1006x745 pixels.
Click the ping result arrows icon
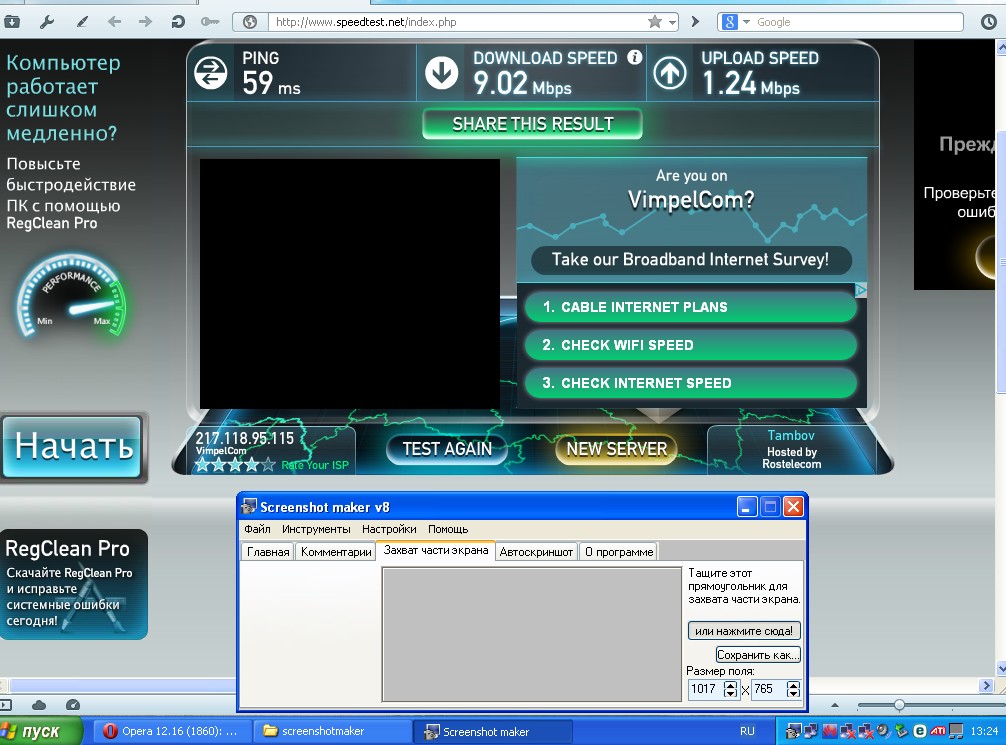pos(211,73)
